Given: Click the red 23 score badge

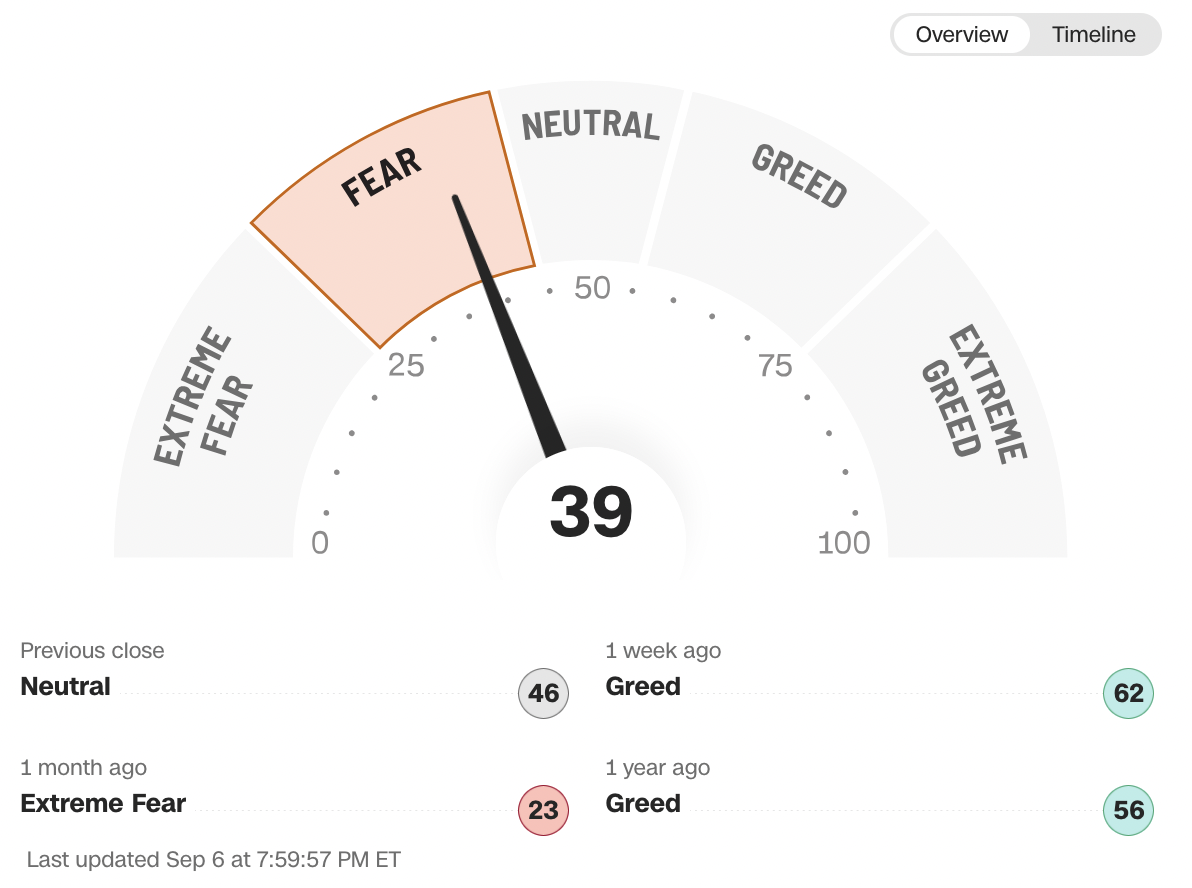Looking at the screenshot, I should [543, 810].
